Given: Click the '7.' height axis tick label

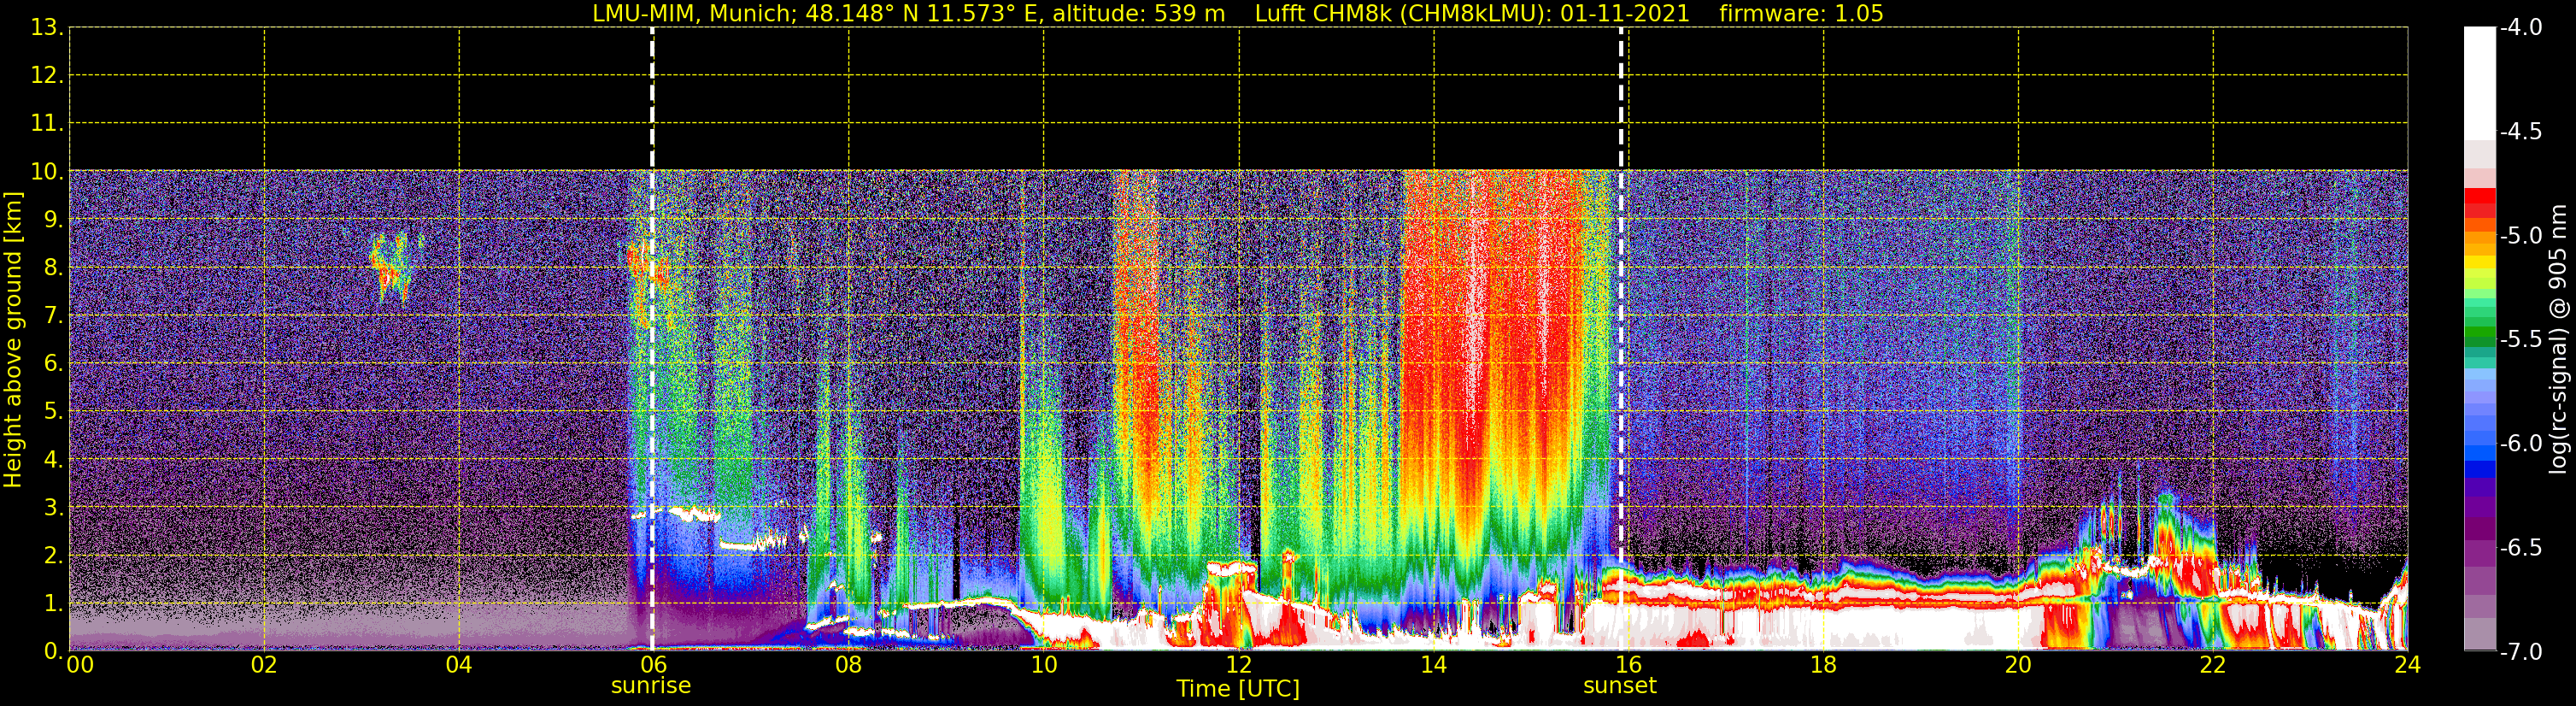Looking at the screenshot, I should [53, 315].
